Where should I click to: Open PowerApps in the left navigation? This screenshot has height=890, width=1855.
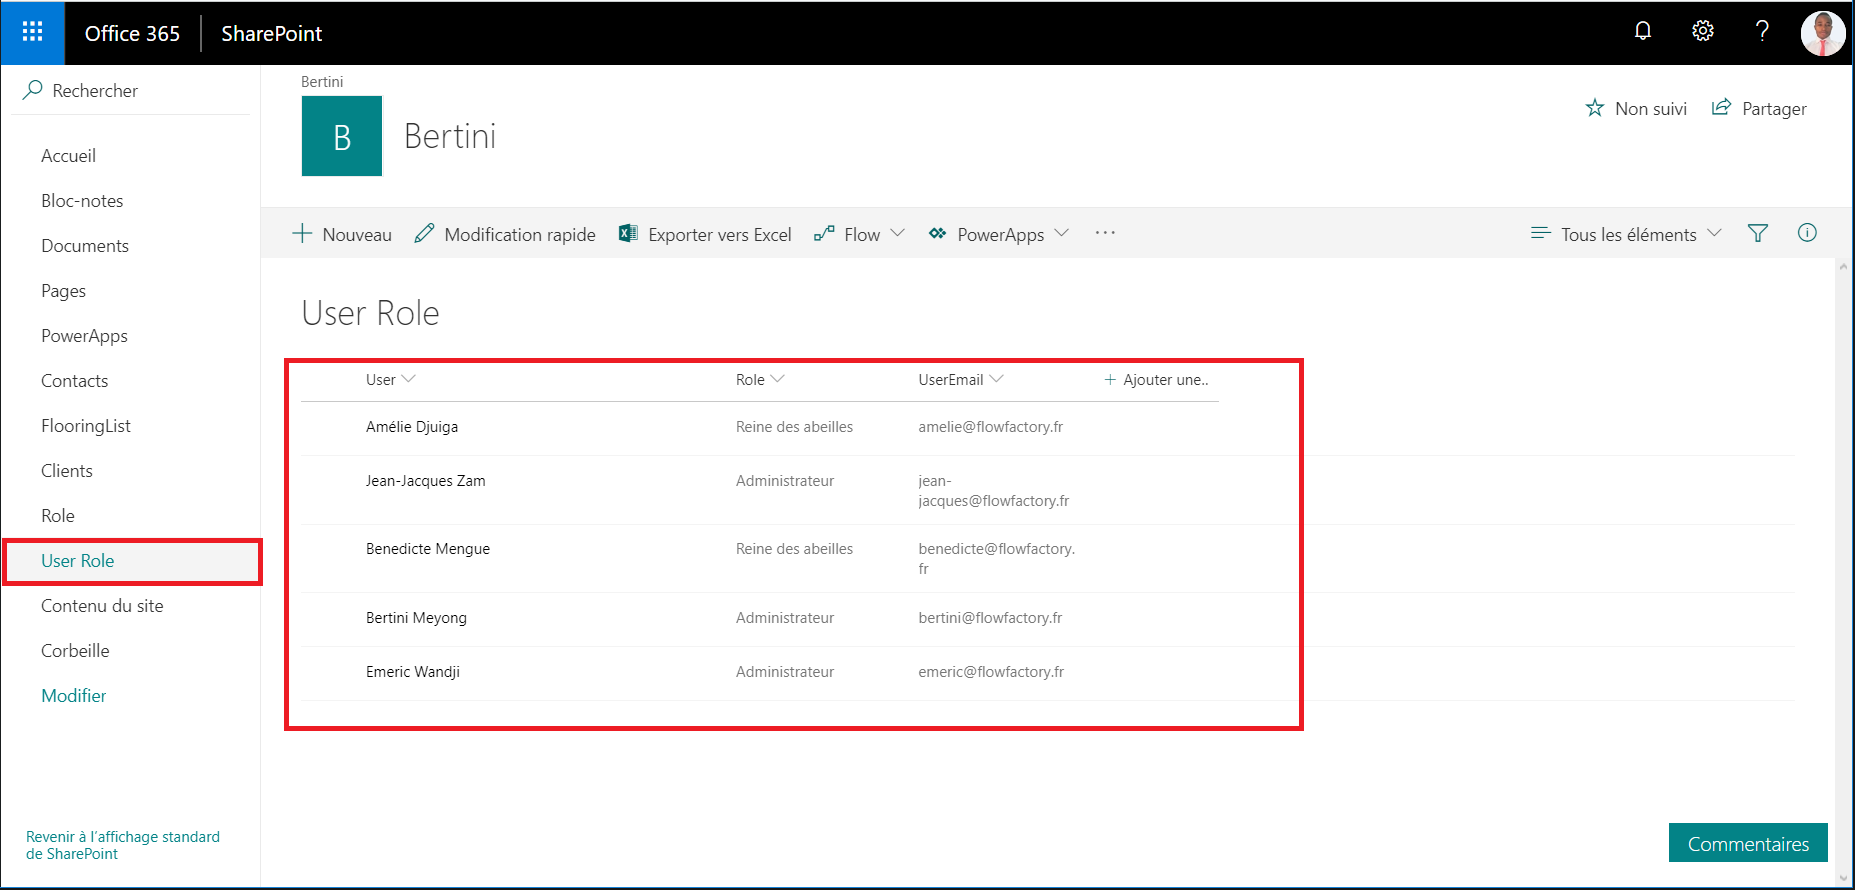[84, 336]
